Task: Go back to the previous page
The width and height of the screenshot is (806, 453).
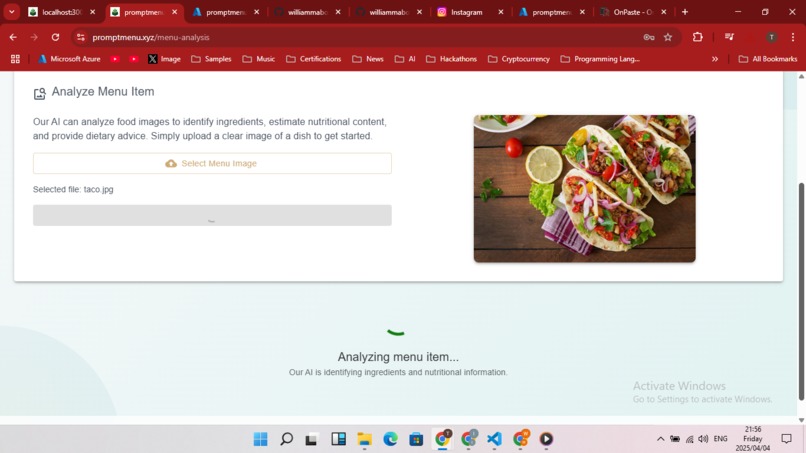Action: [13, 37]
